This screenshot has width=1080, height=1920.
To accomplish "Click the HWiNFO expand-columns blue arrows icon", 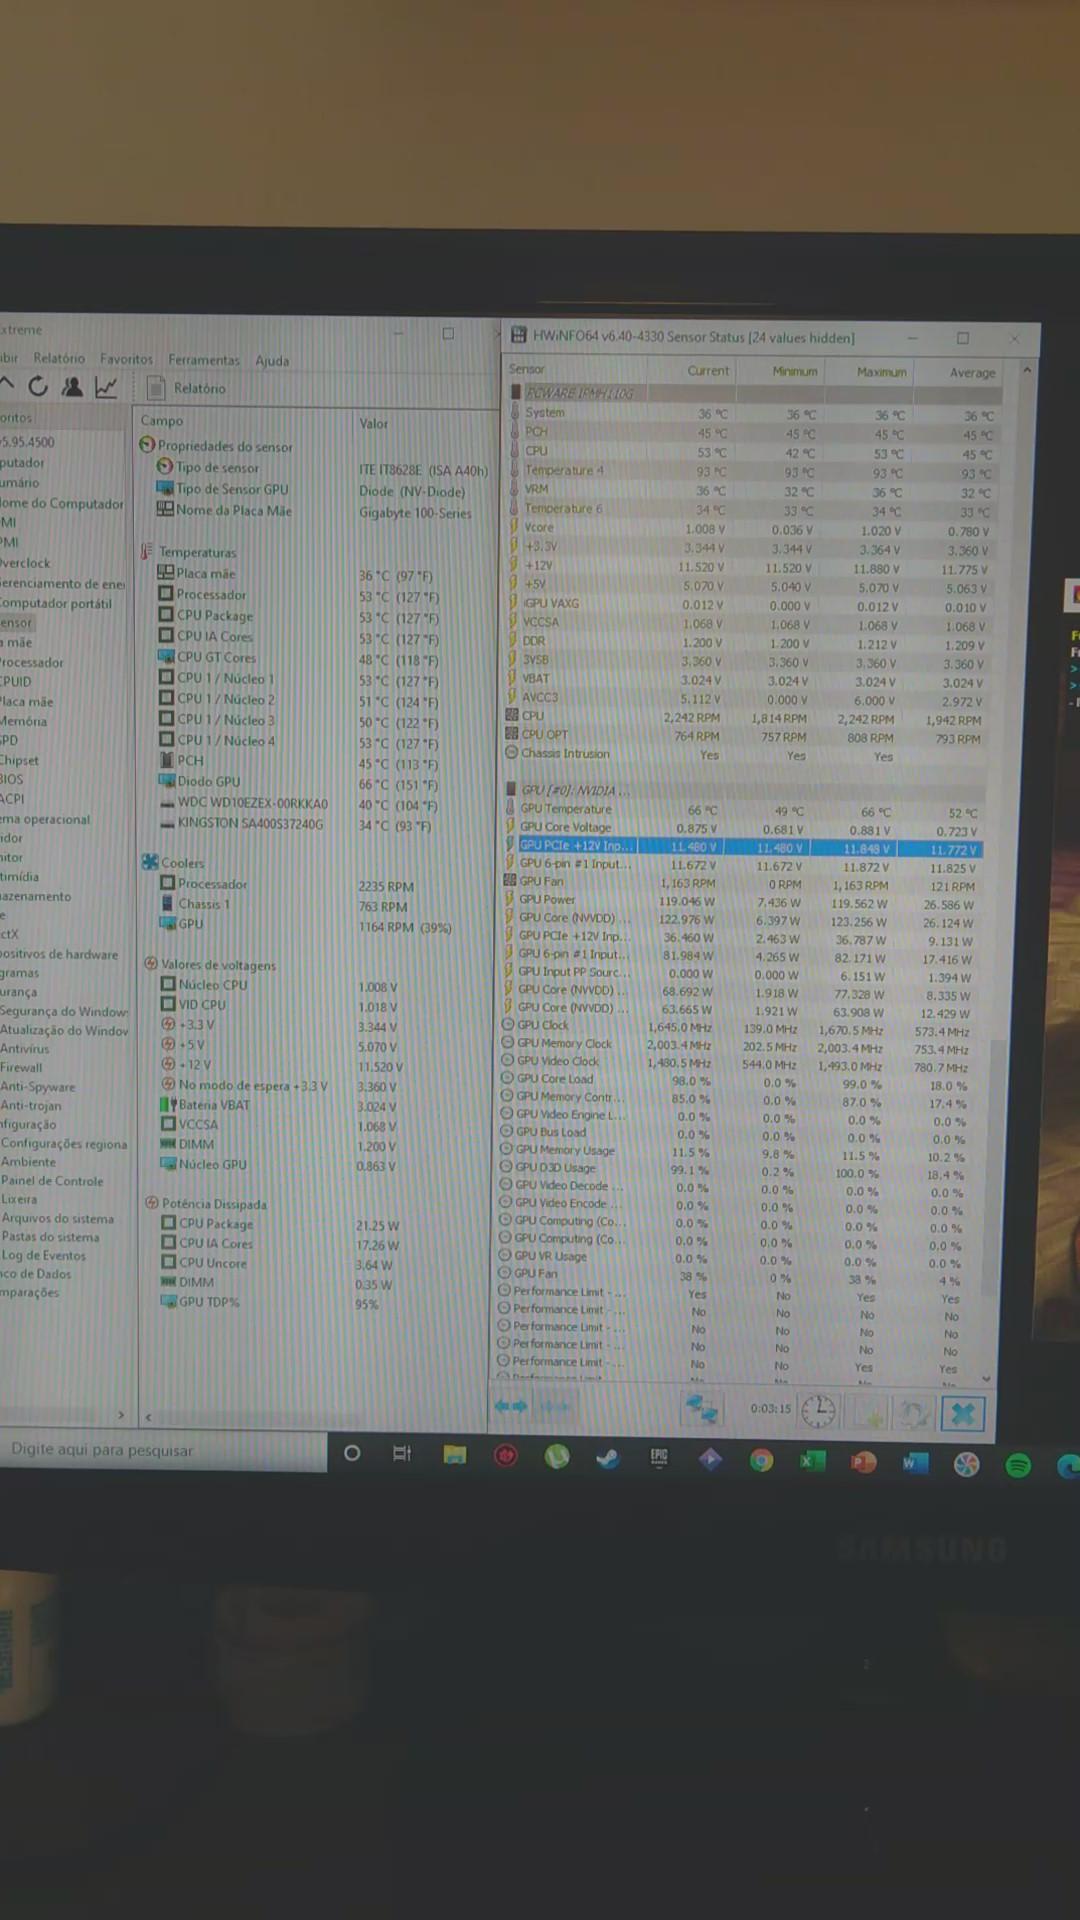I will tap(511, 1406).
